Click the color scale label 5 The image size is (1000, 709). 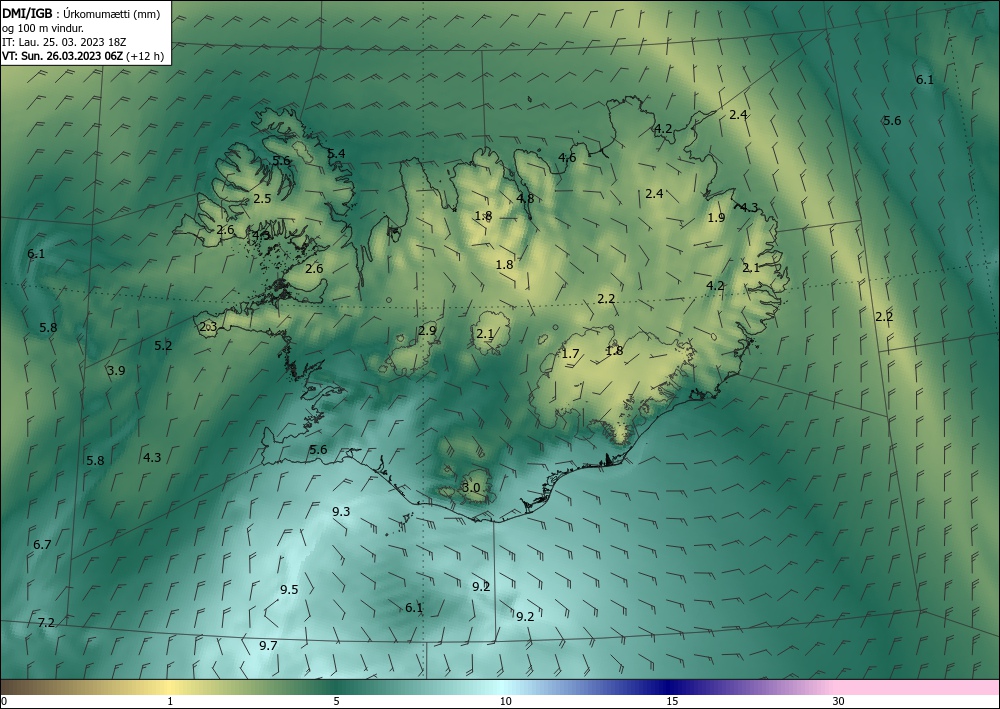[336, 701]
